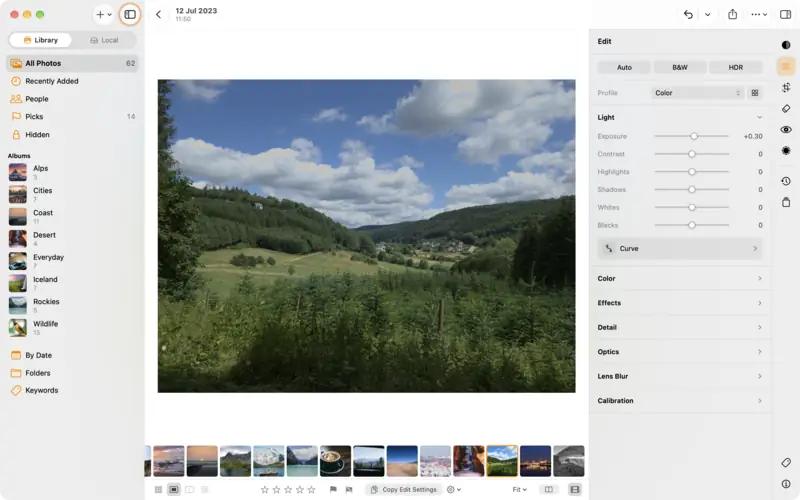Browse profiles with grid icon beside Profile
Viewport: 800px width, 500px height.
click(x=755, y=93)
